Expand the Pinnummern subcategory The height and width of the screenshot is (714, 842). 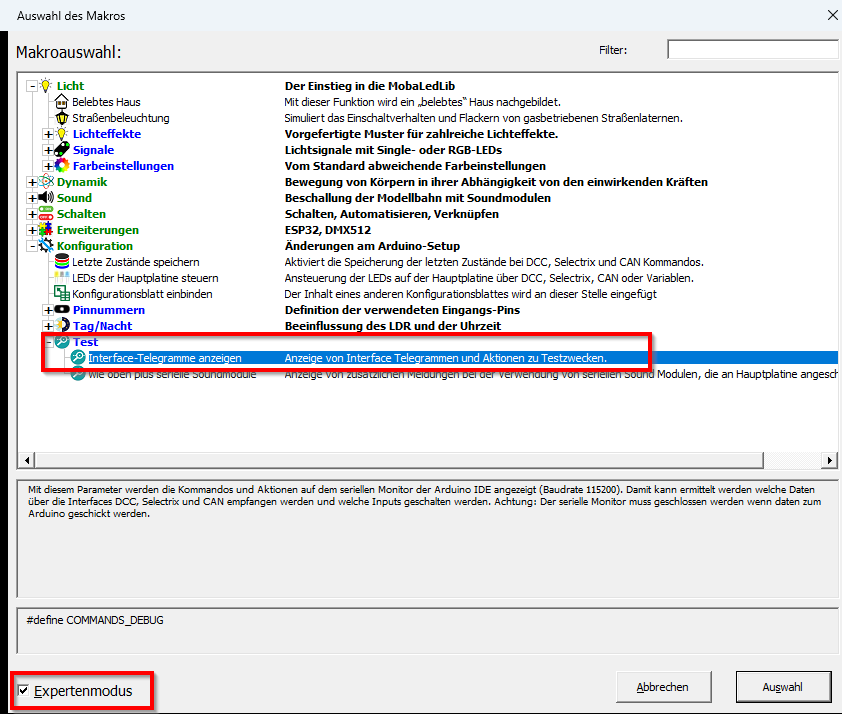pyautogui.click(x=48, y=310)
